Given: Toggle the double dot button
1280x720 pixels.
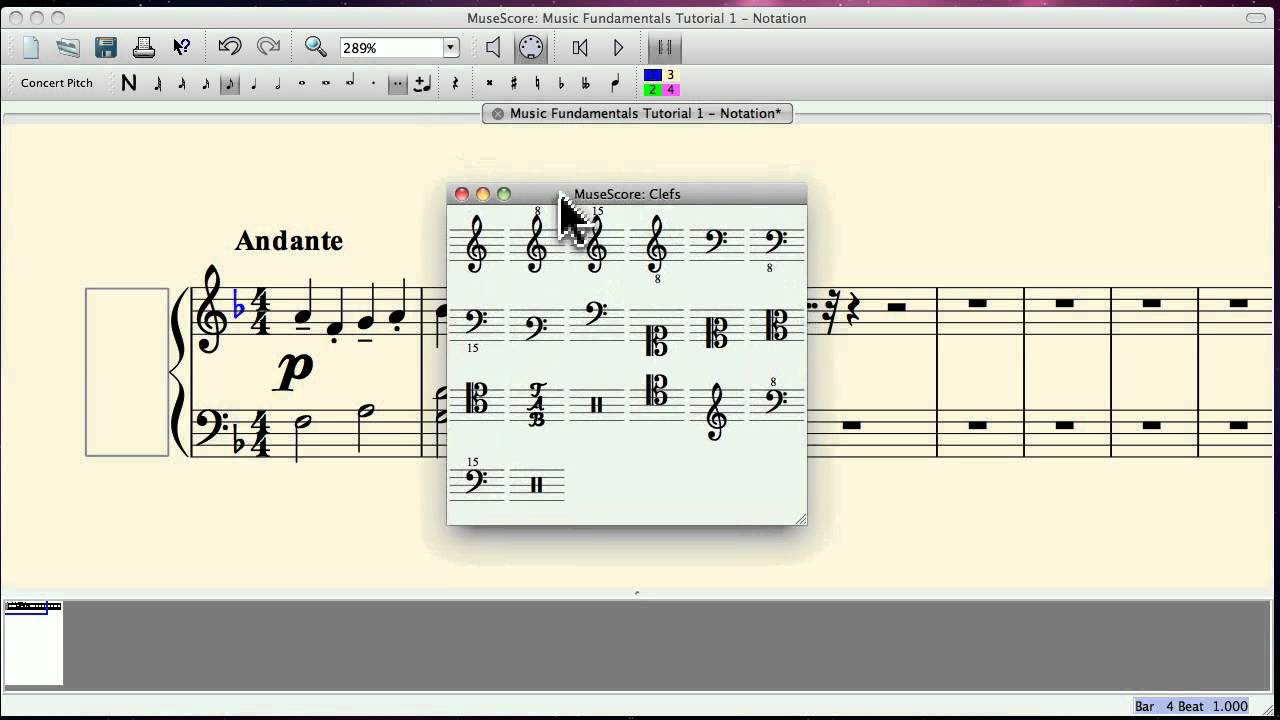Looking at the screenshot, I should pos(398,84).
